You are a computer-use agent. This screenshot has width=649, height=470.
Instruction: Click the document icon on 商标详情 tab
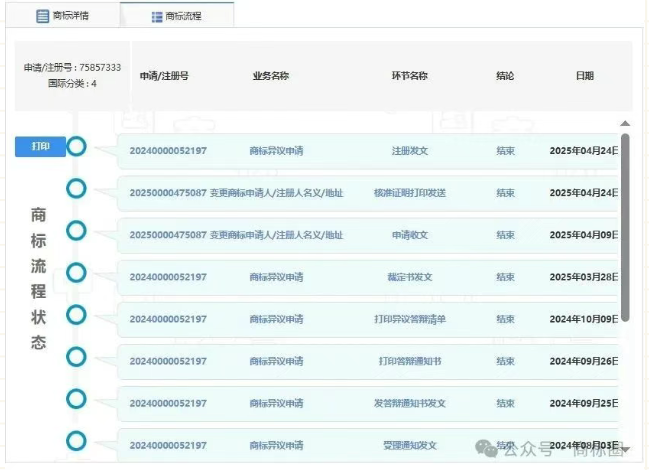pos(42,16)
